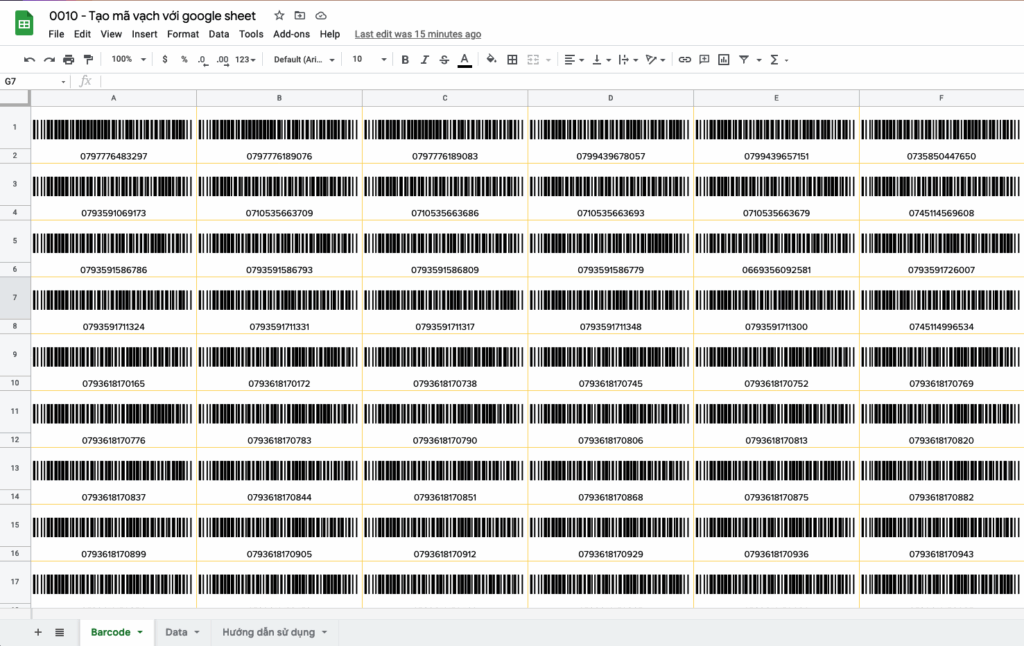Click the Insert link icon

click(x=684, y=60)
